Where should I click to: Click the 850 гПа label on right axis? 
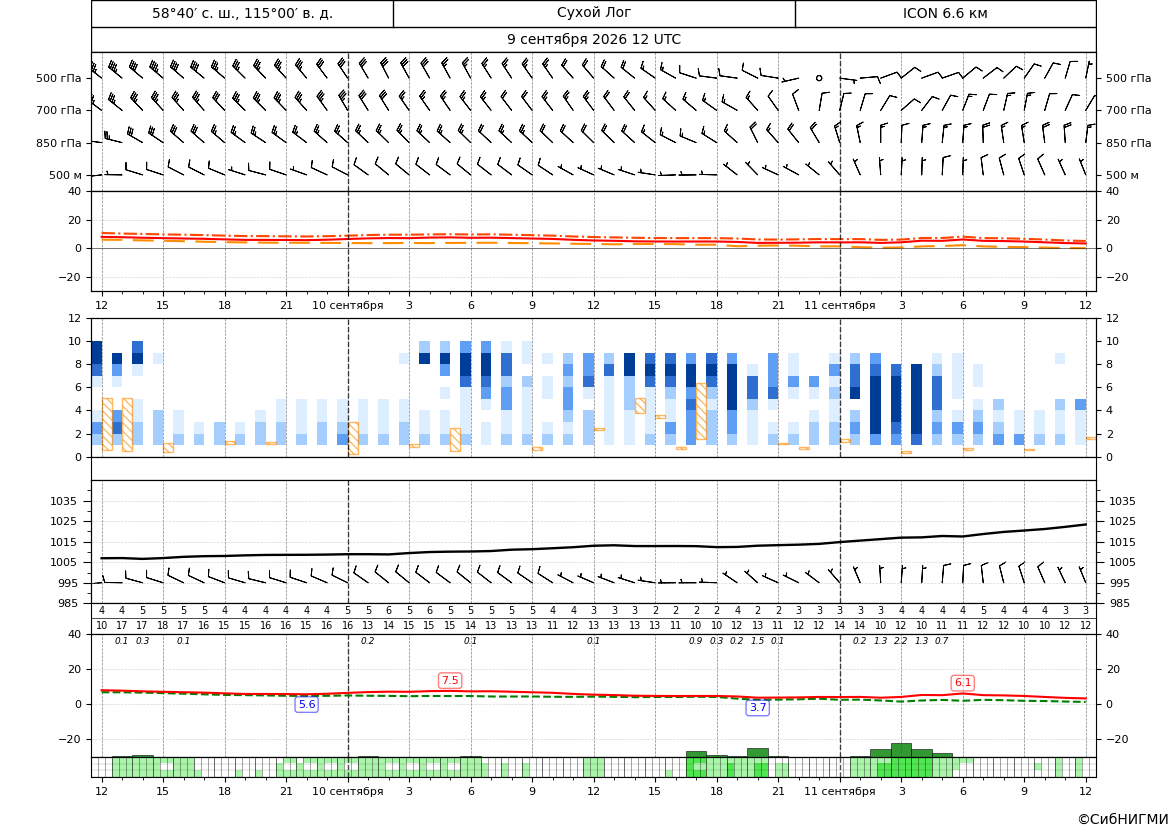click(x=1128, y=143)
